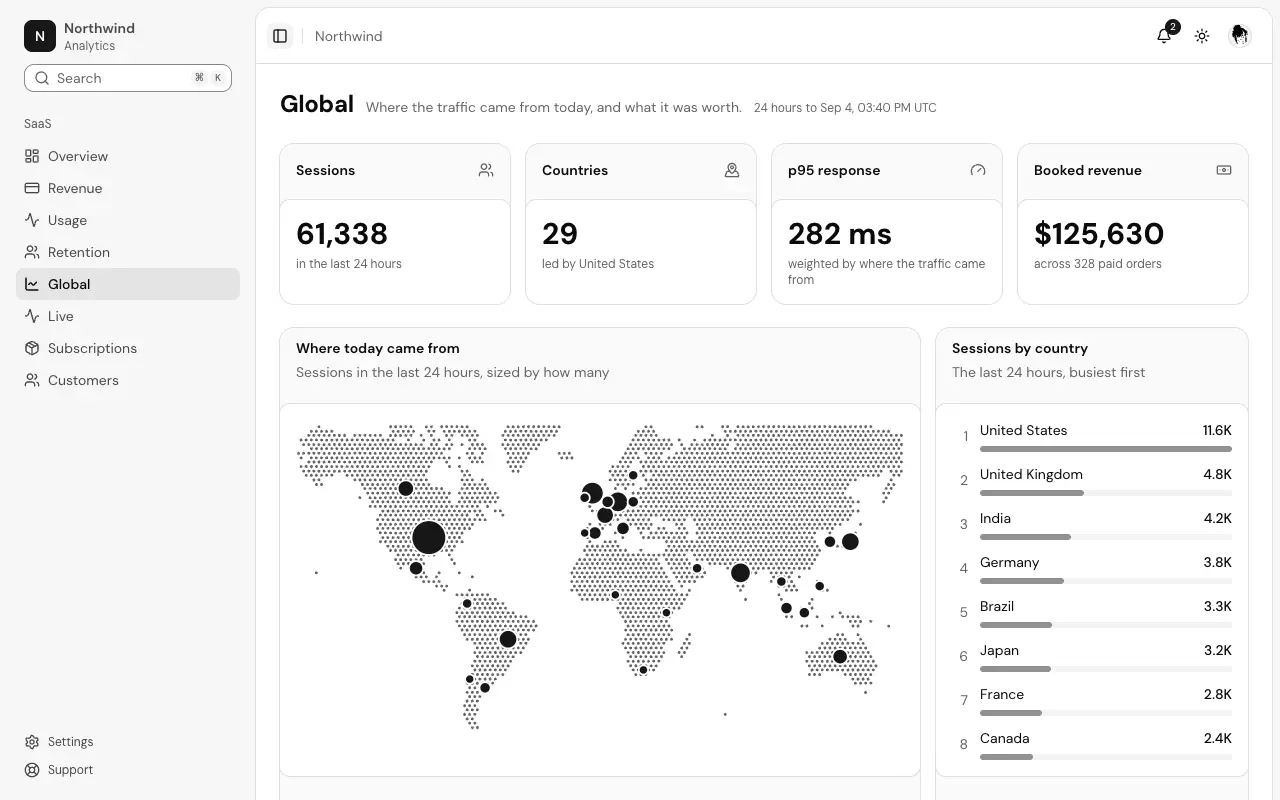This screenshot has width=1280, height=800.
Task: Click the 11.6K value for United States
Action: 1217,430
